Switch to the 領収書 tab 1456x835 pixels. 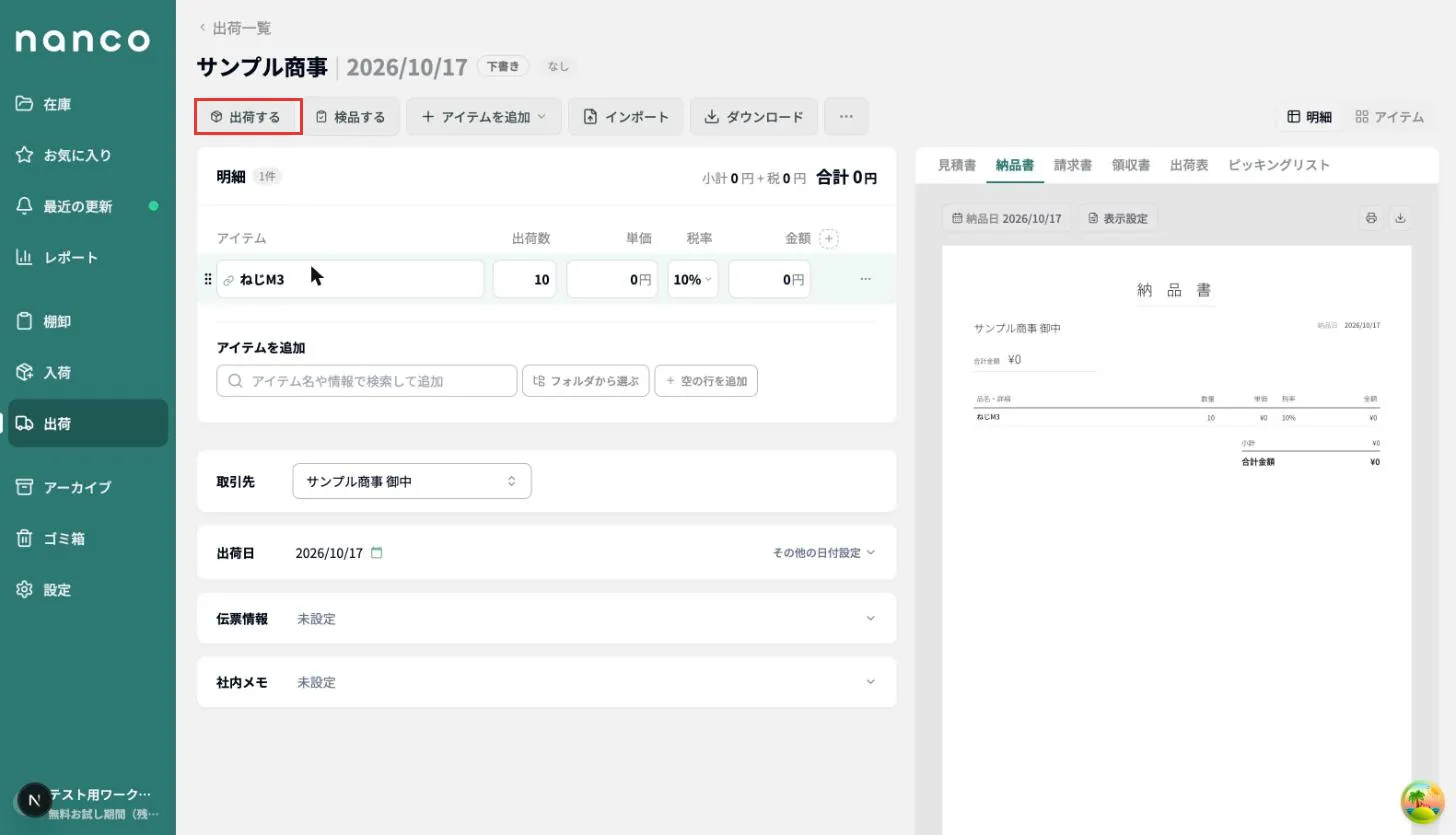point(1131,165)
